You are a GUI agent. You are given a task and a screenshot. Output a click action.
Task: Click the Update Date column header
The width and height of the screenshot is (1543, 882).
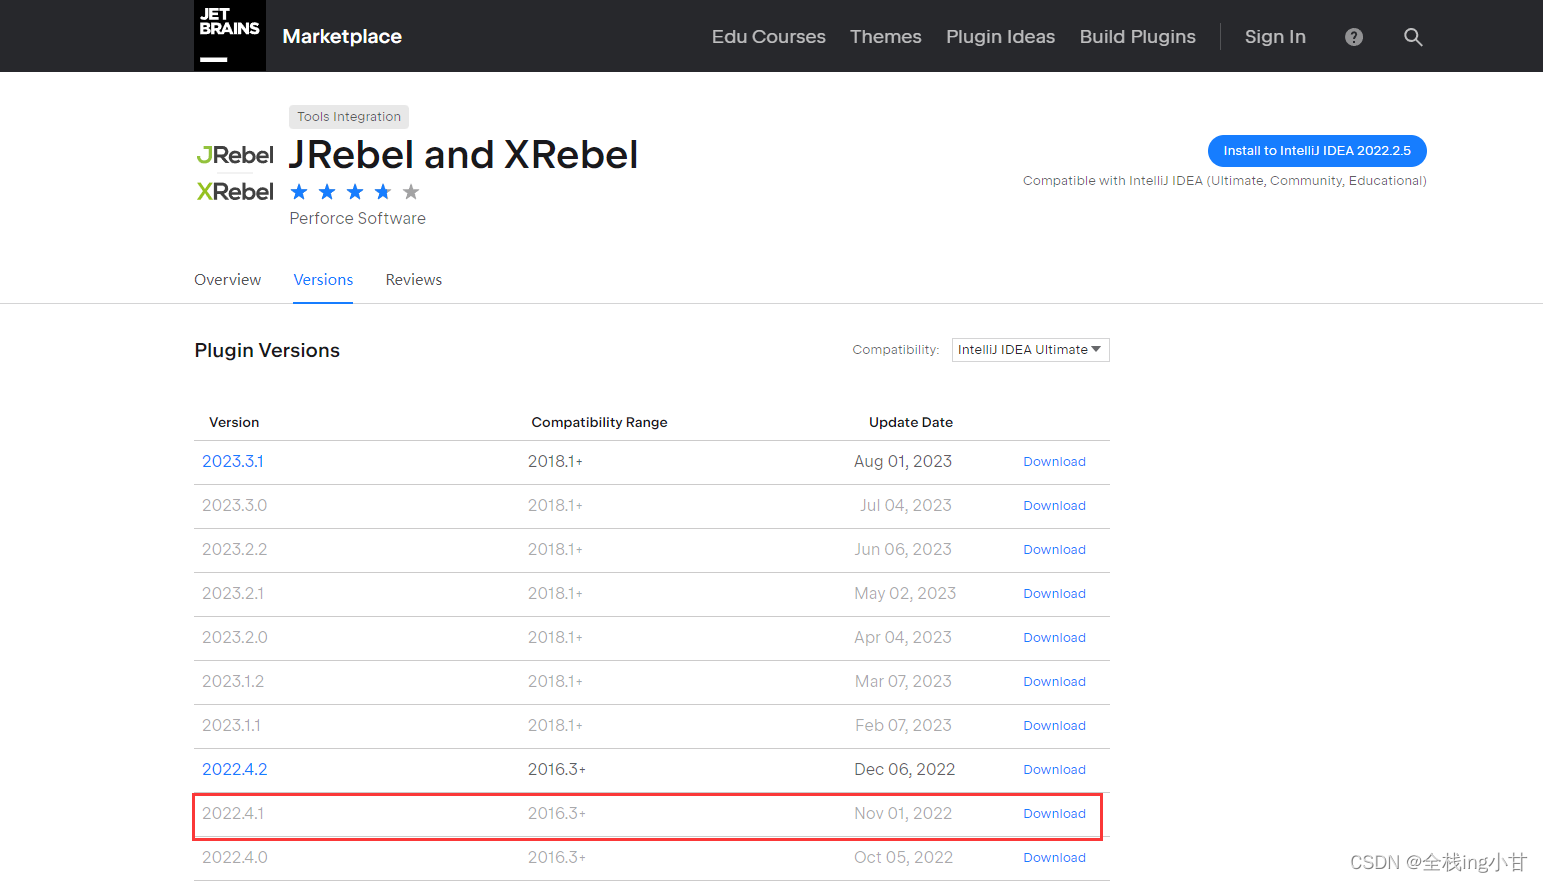(x=911, y=422)
